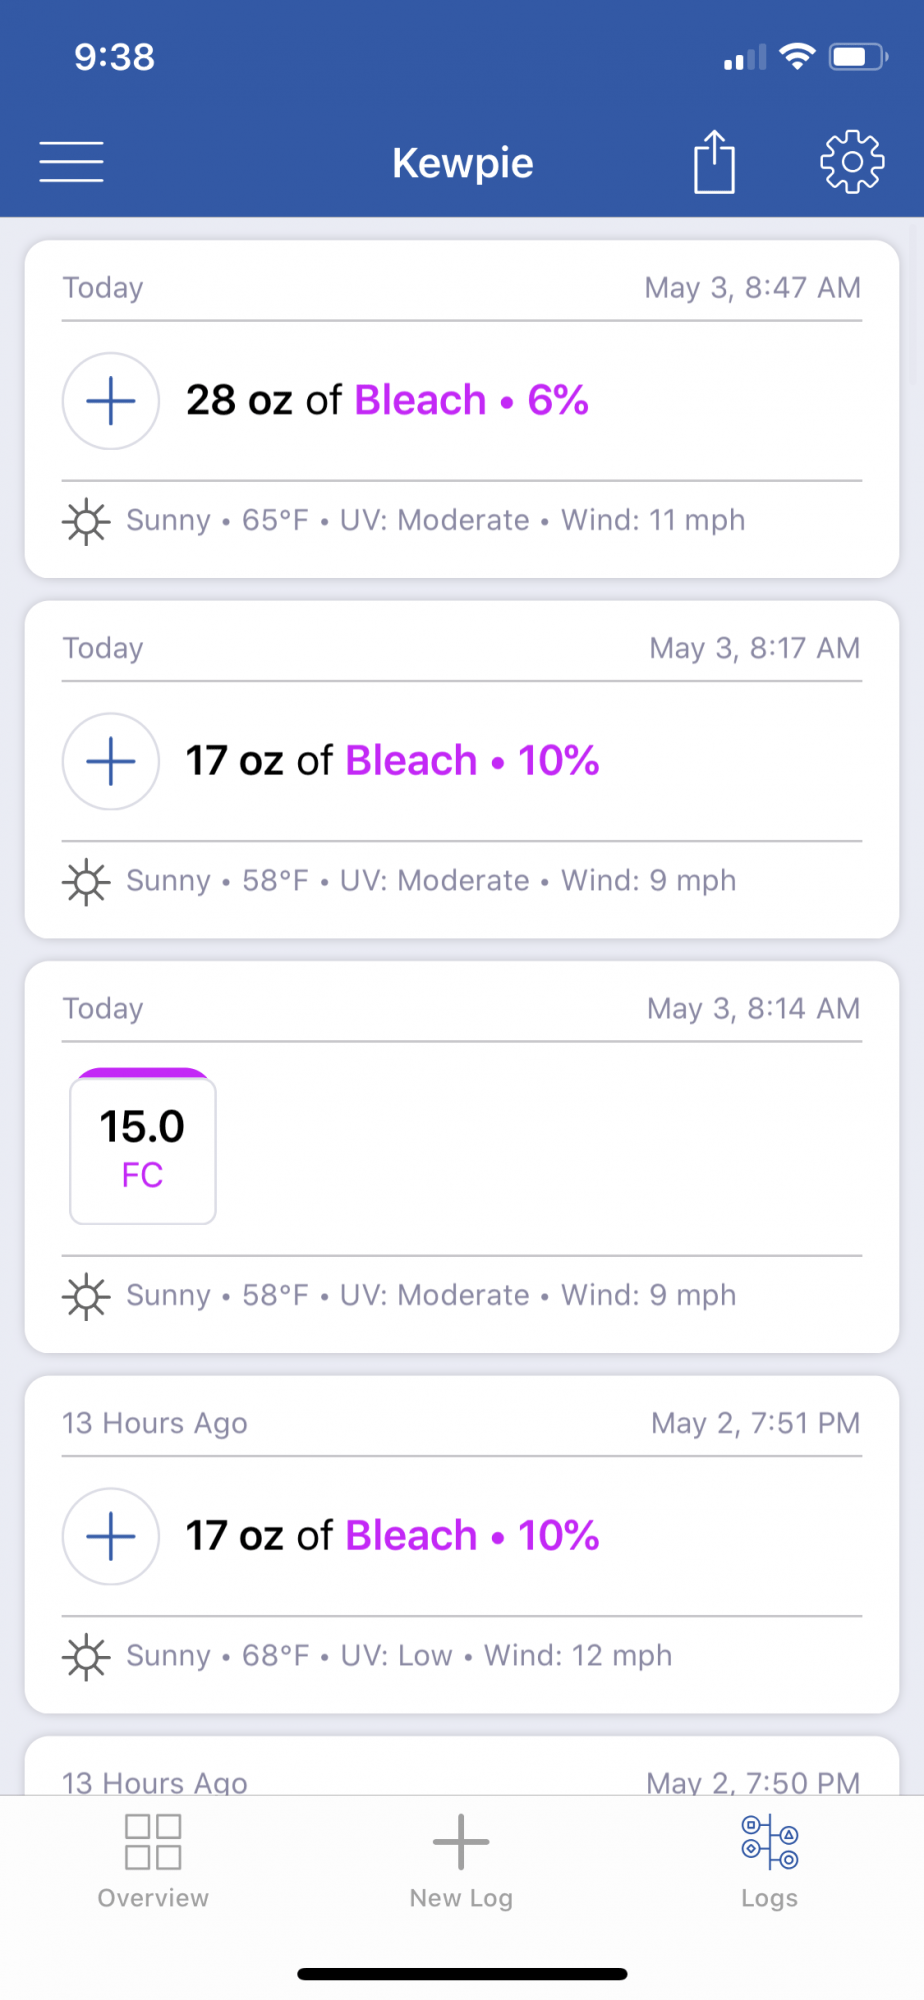
Task: Tap plus icon for 28 oz Bleach
Action: (111, 401)
